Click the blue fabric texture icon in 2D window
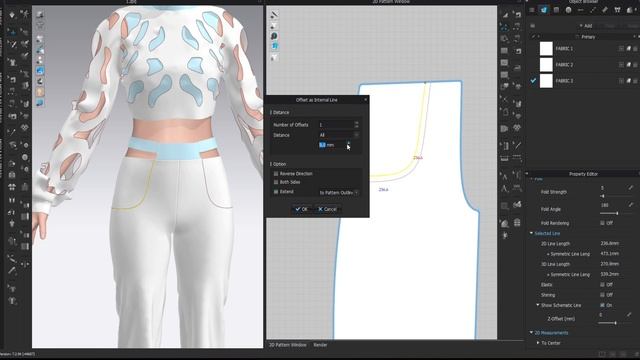Viewport: 640px width, 360px height. [x=274, y=46]
